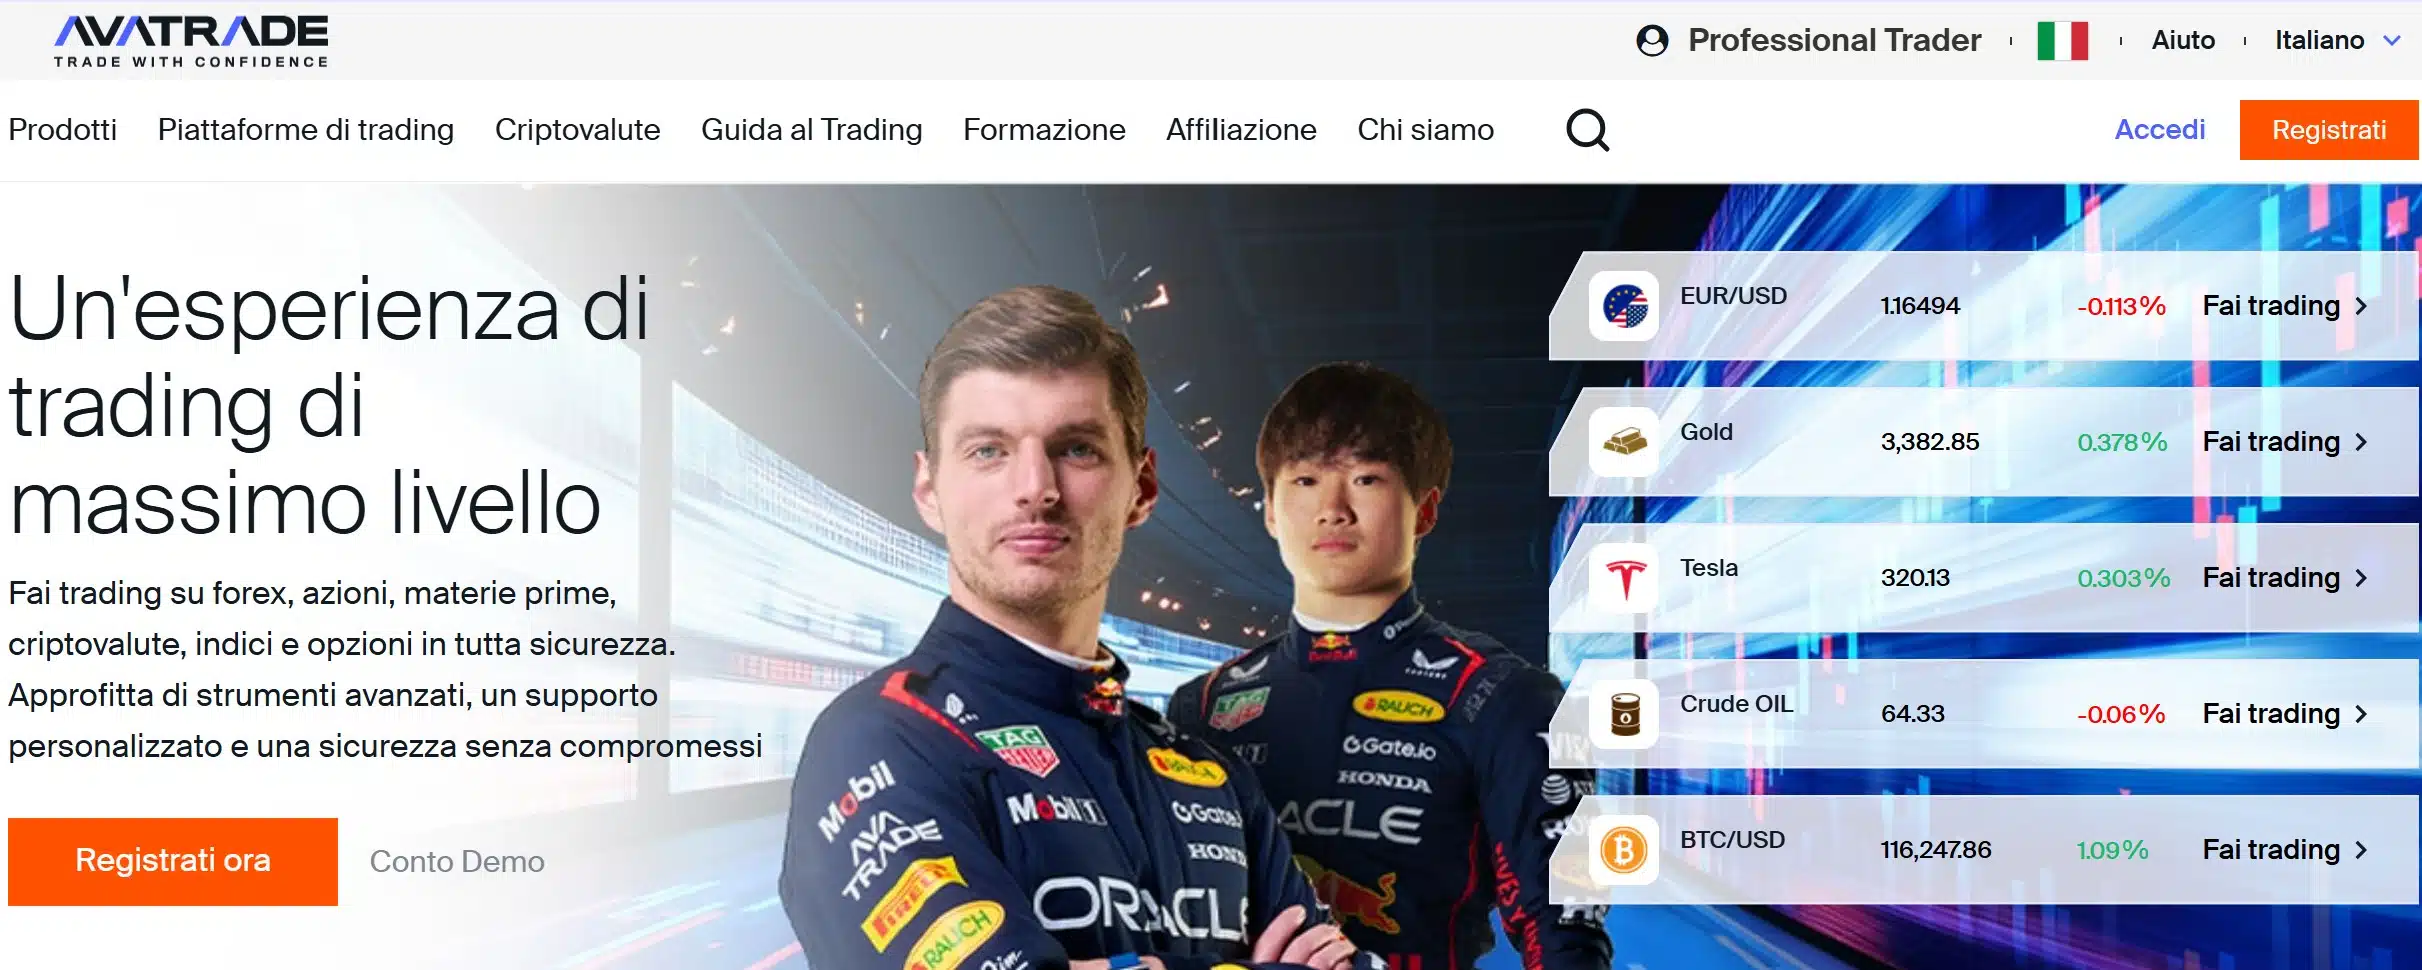Click the Italian flag icon
Screen dimensions: 2422x970
2062,41
